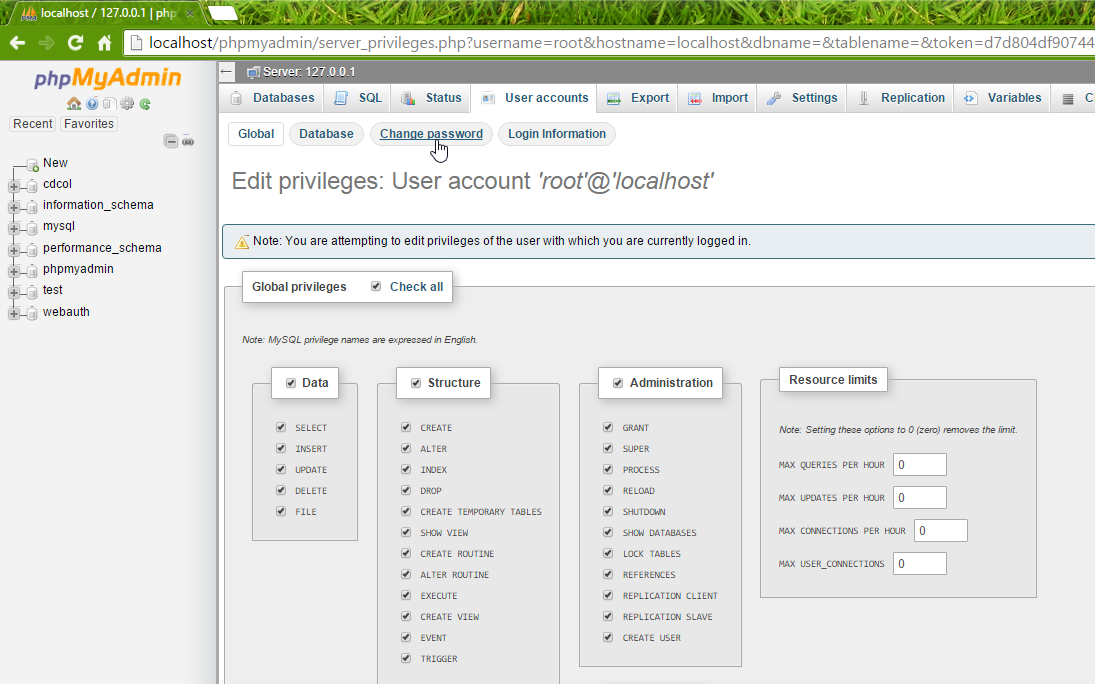The height and width of the screenshot is (684, 1095).
Task: Expand the information_schema database node
Action: click(x=13, y=208)
